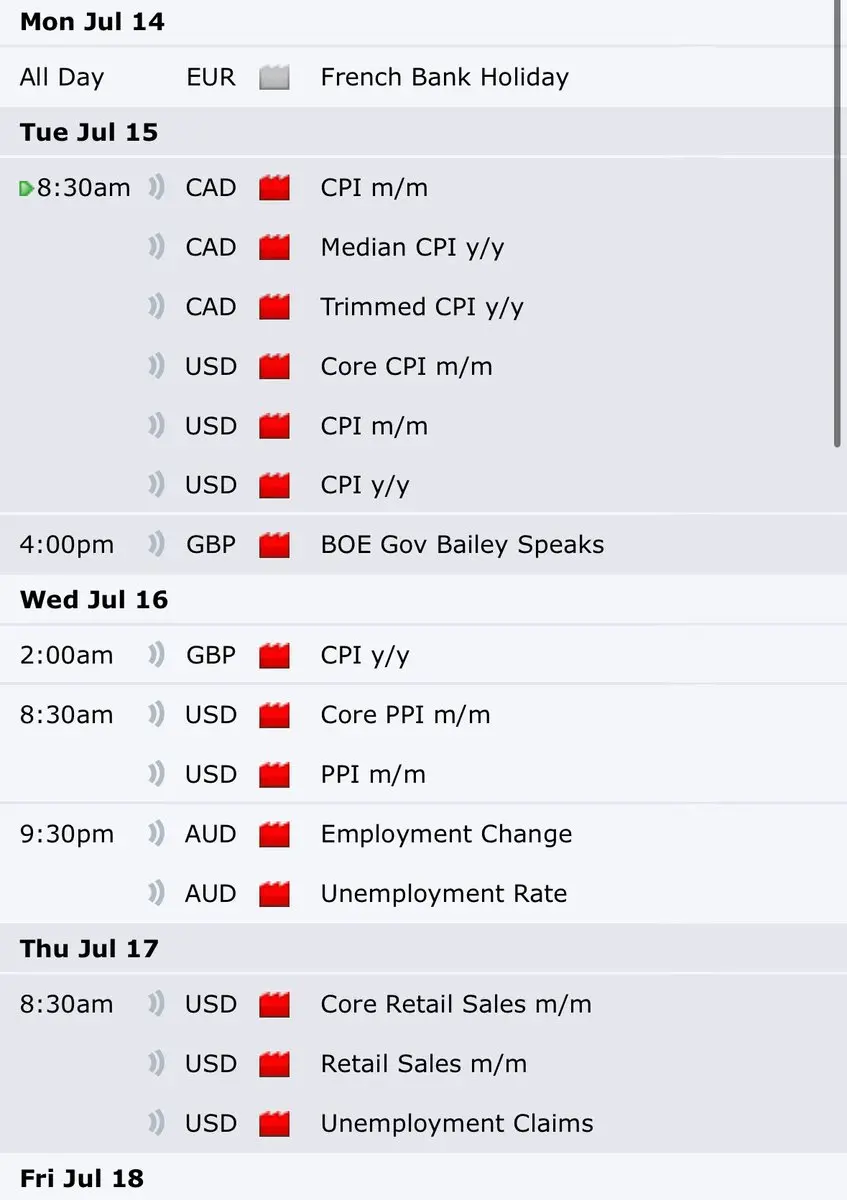Viewport: 847px width, 1200px height.
Task: Select the Wed Jul 16 date header
Action: (x=94, y=600)
